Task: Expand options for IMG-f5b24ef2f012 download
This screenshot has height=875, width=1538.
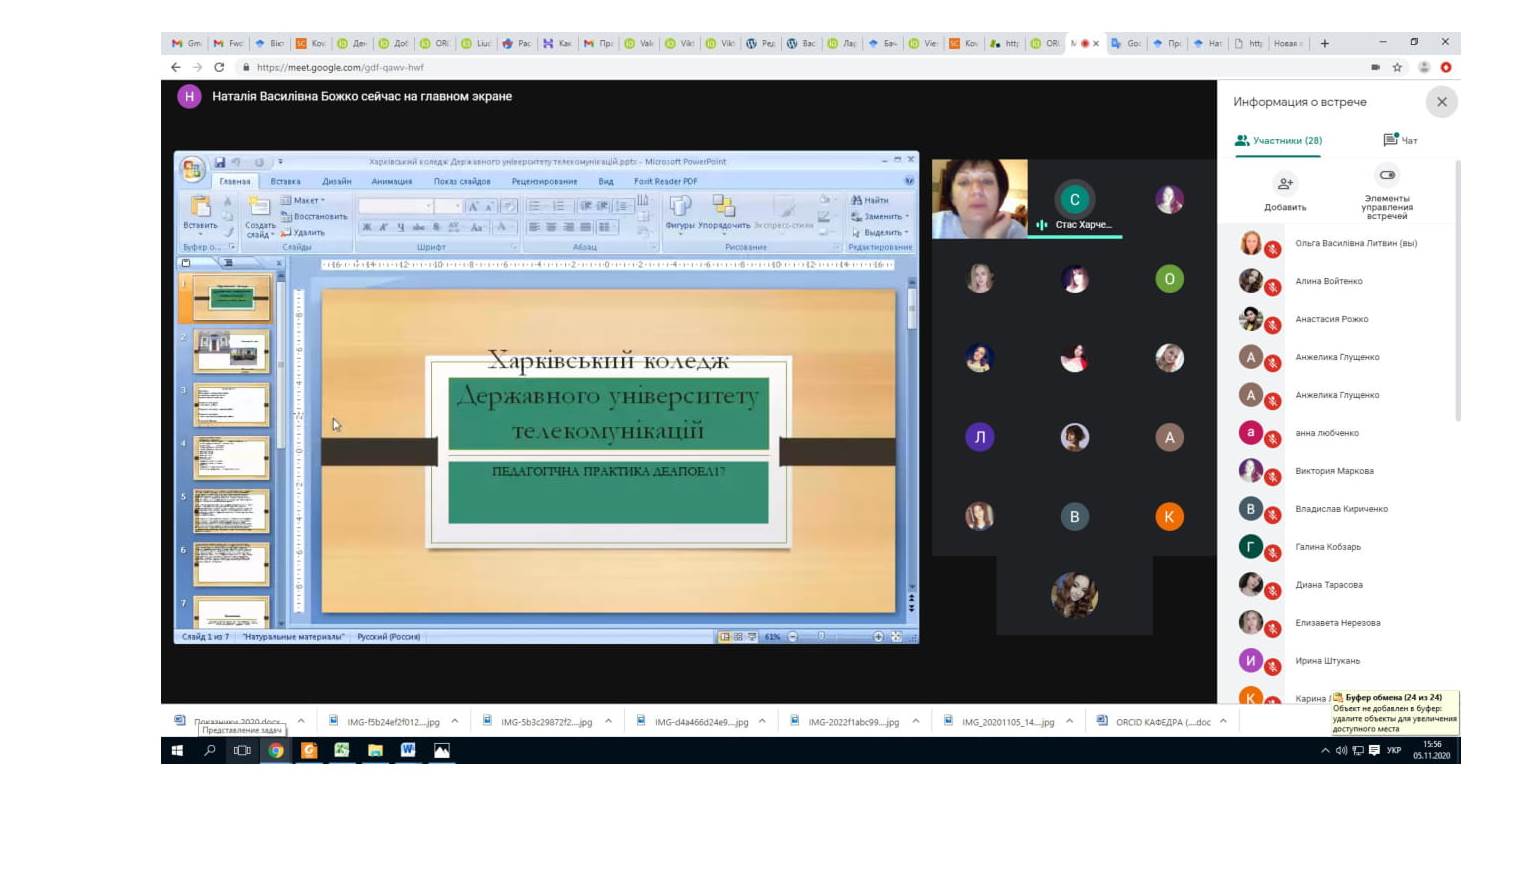Action: (455, 721)
